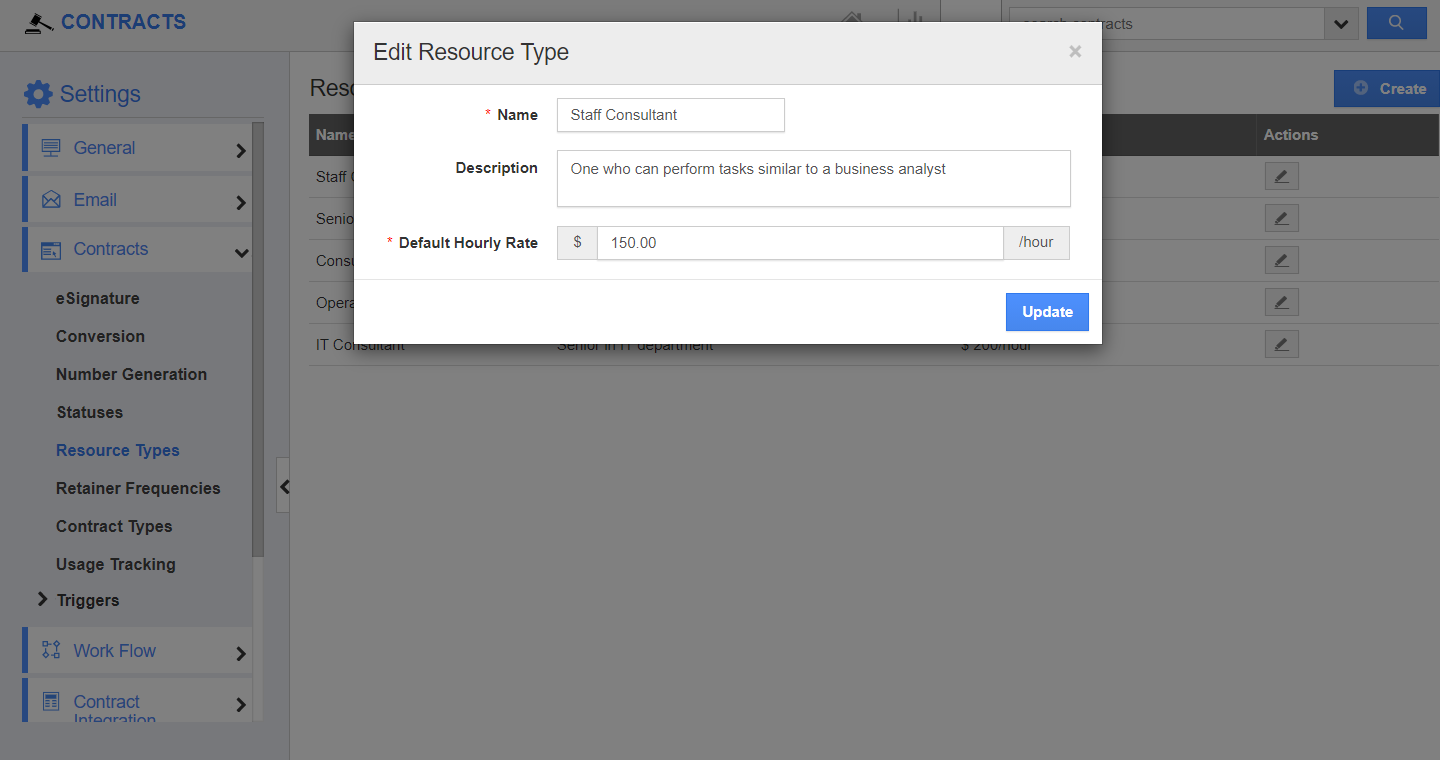This screenshot has height=760, width=1440.
Task: Click the General monitor icon in sidebar
Action: point(53,147)
